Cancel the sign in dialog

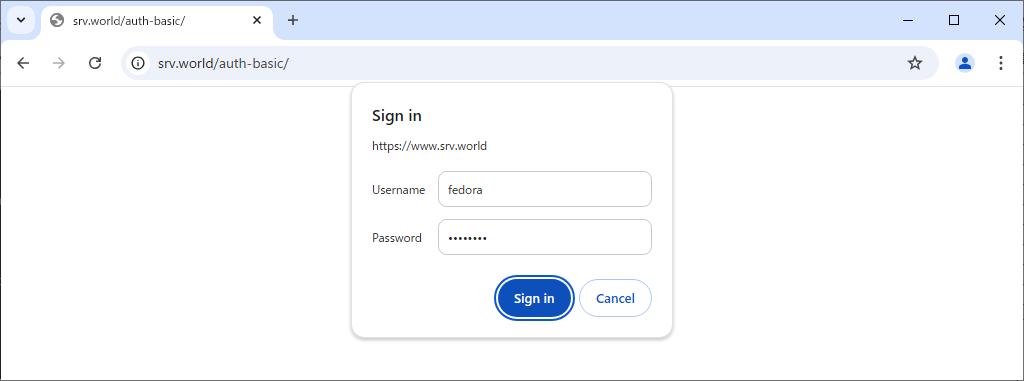615,299
